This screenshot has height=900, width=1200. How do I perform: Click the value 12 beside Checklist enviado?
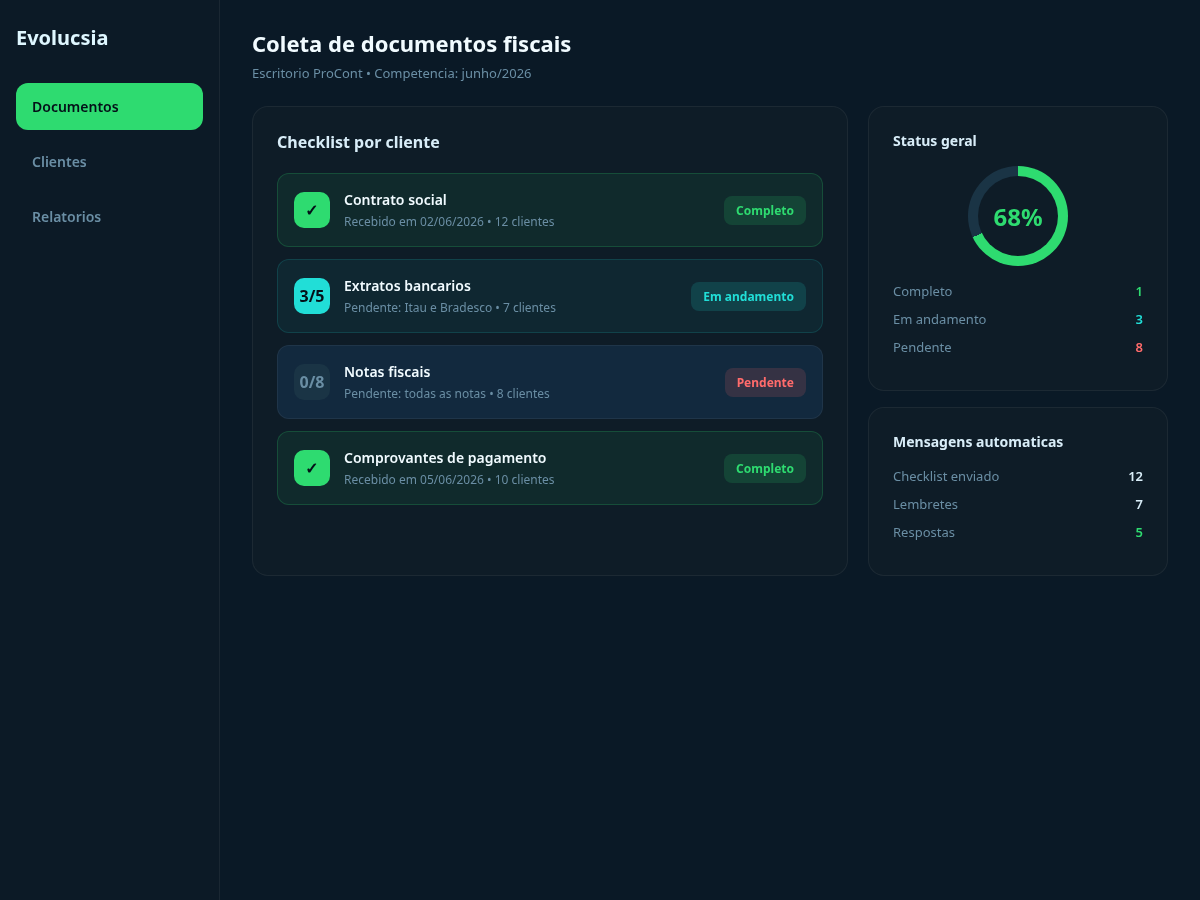1135,477
